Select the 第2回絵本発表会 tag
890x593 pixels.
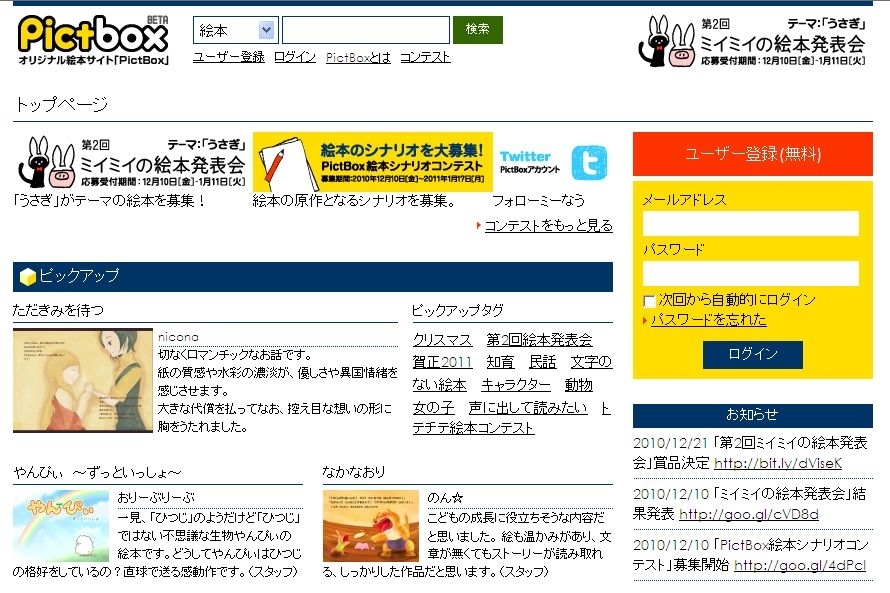(x=539, y=340)
